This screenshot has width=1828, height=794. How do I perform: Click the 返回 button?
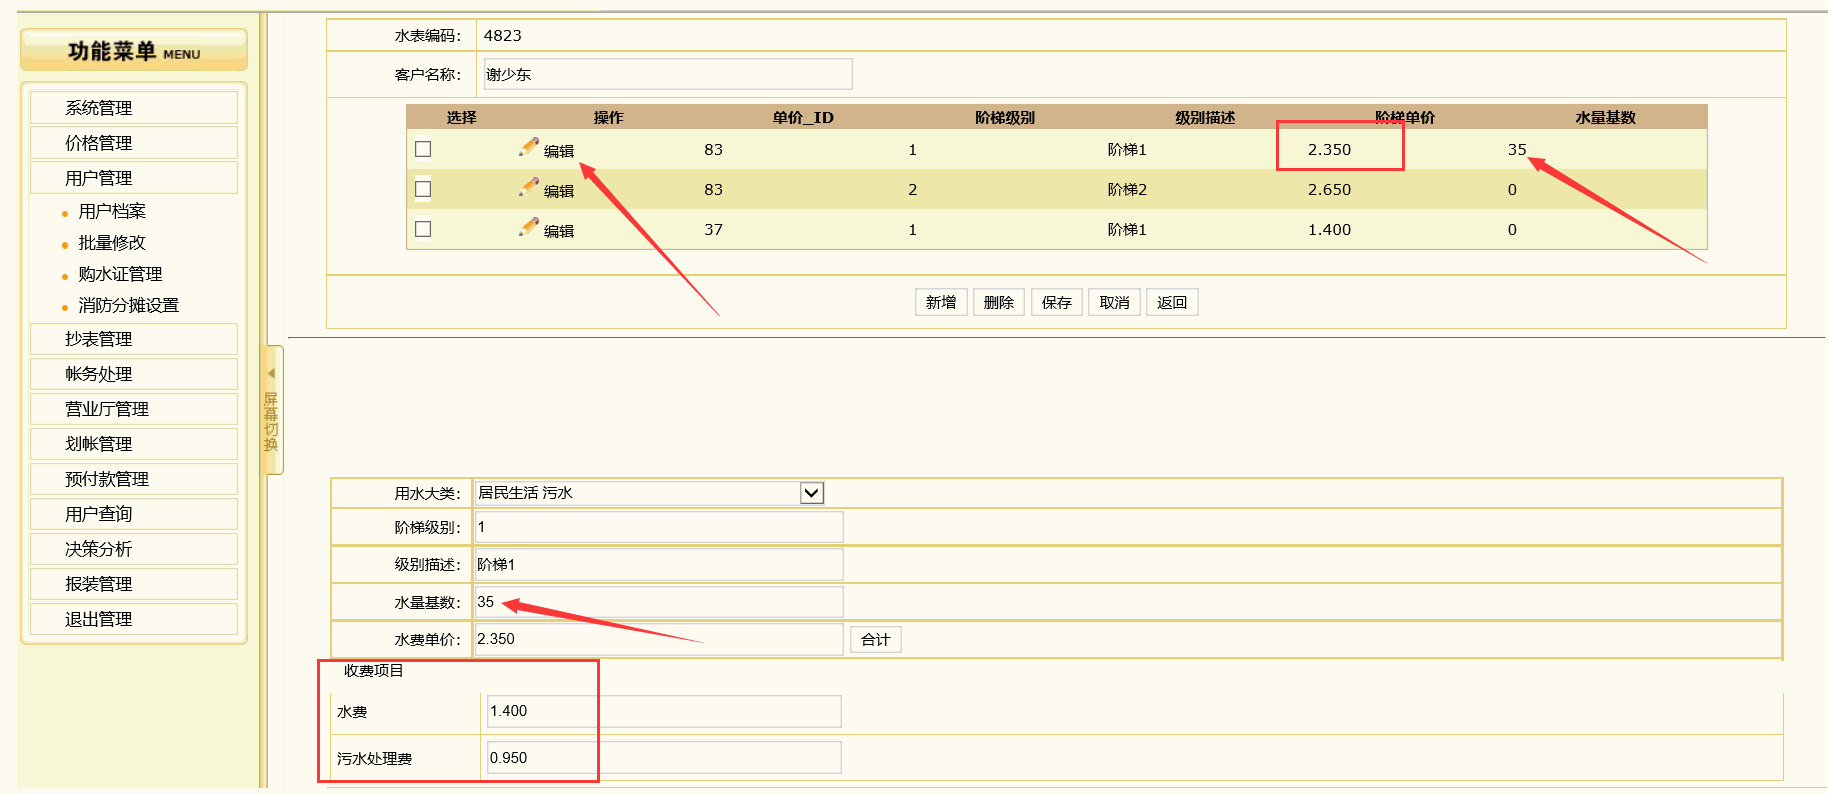point(1171,302)
